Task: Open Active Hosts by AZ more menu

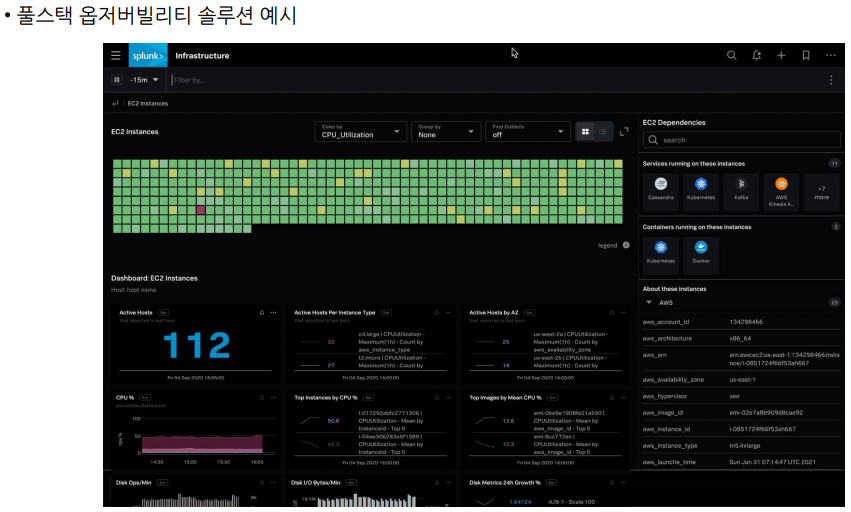Action: click(624, 313)
